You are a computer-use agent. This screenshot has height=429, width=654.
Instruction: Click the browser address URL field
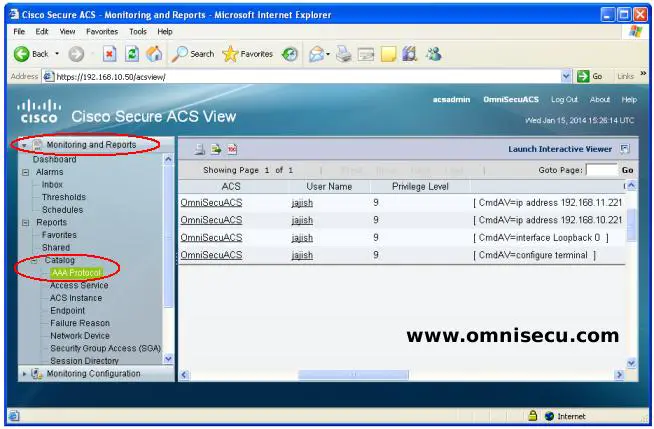click(308, 77)
